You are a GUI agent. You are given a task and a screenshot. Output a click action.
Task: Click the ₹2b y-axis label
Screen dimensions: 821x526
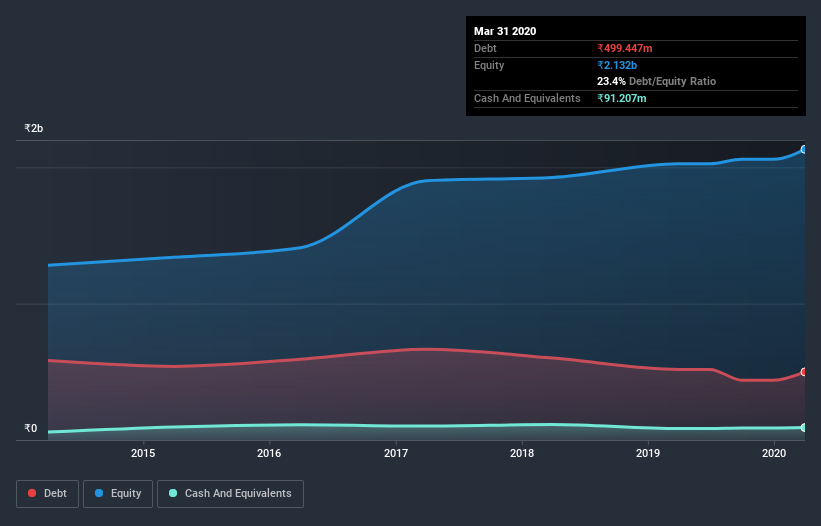(34, 128)
